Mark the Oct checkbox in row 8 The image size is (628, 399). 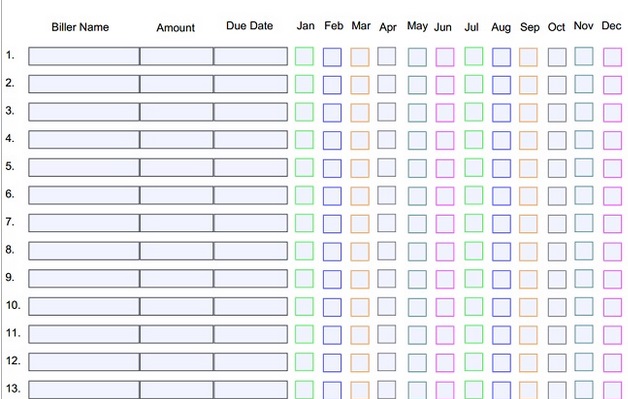(x=557, y=252)
